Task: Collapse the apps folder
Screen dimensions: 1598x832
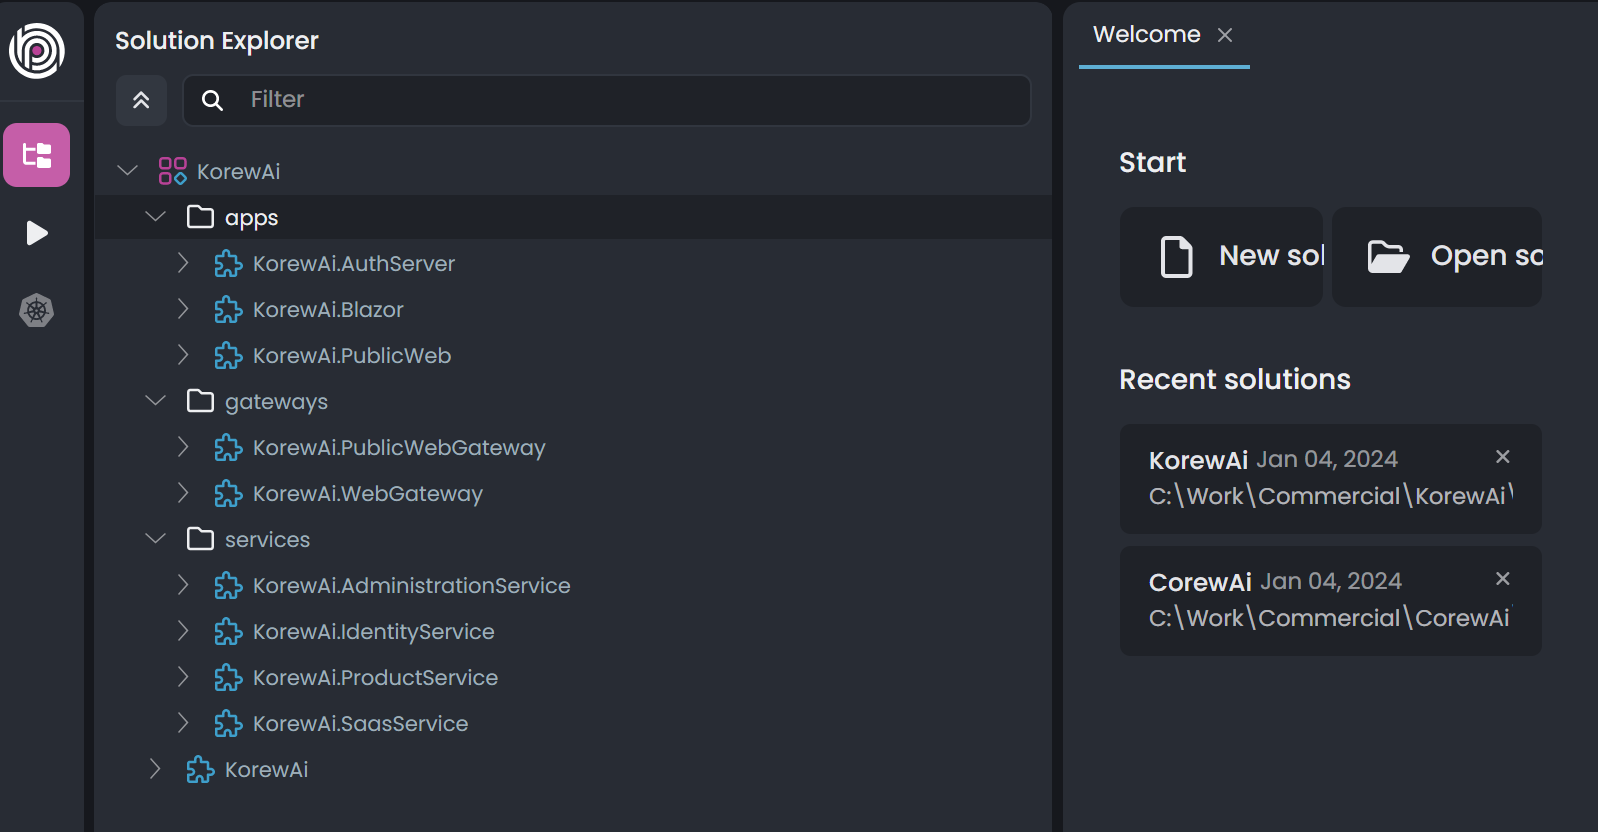Action: click(155, 217)
